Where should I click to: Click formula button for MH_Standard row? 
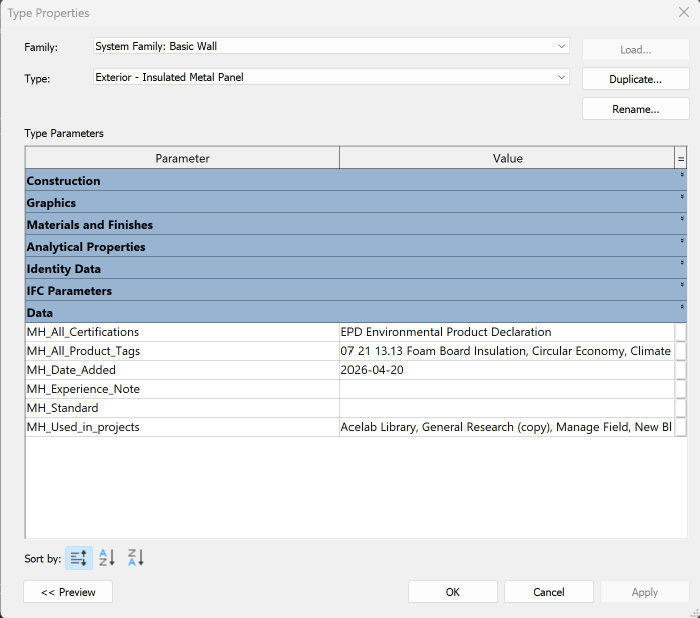(680, 408)
